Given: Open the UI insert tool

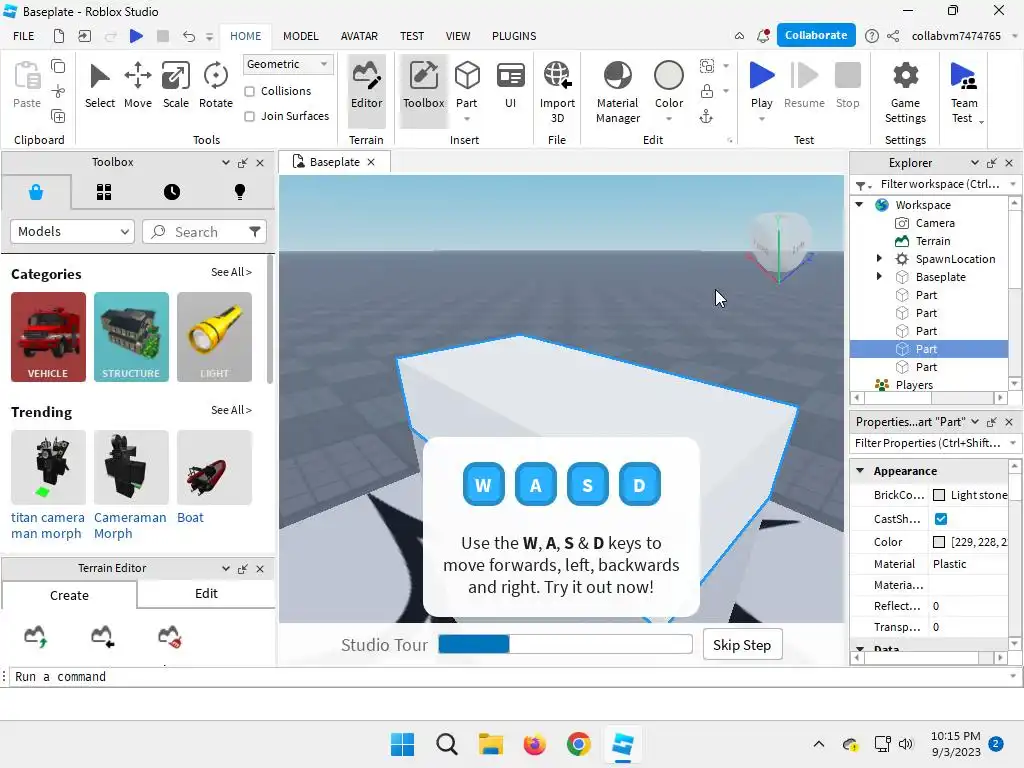Looking at the screenshot, I should pyautogui.click(x=511, y=86).
